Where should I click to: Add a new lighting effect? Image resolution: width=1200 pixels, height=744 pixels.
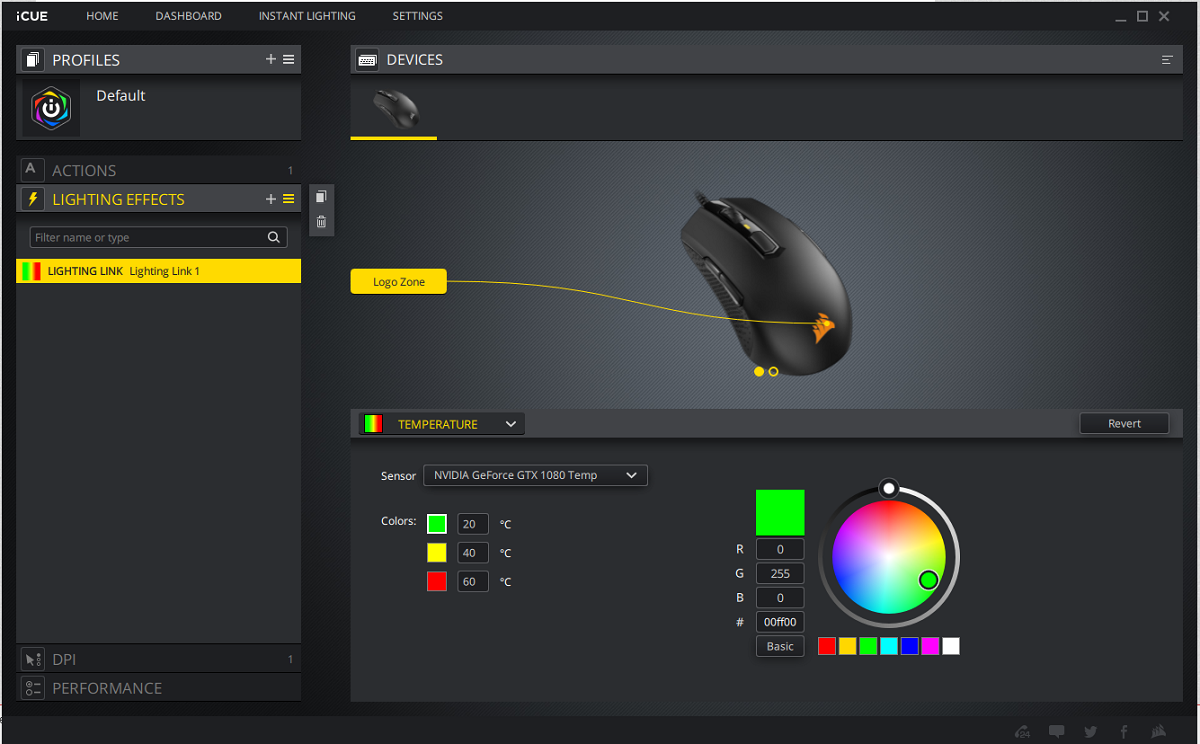tap(271, 199)
